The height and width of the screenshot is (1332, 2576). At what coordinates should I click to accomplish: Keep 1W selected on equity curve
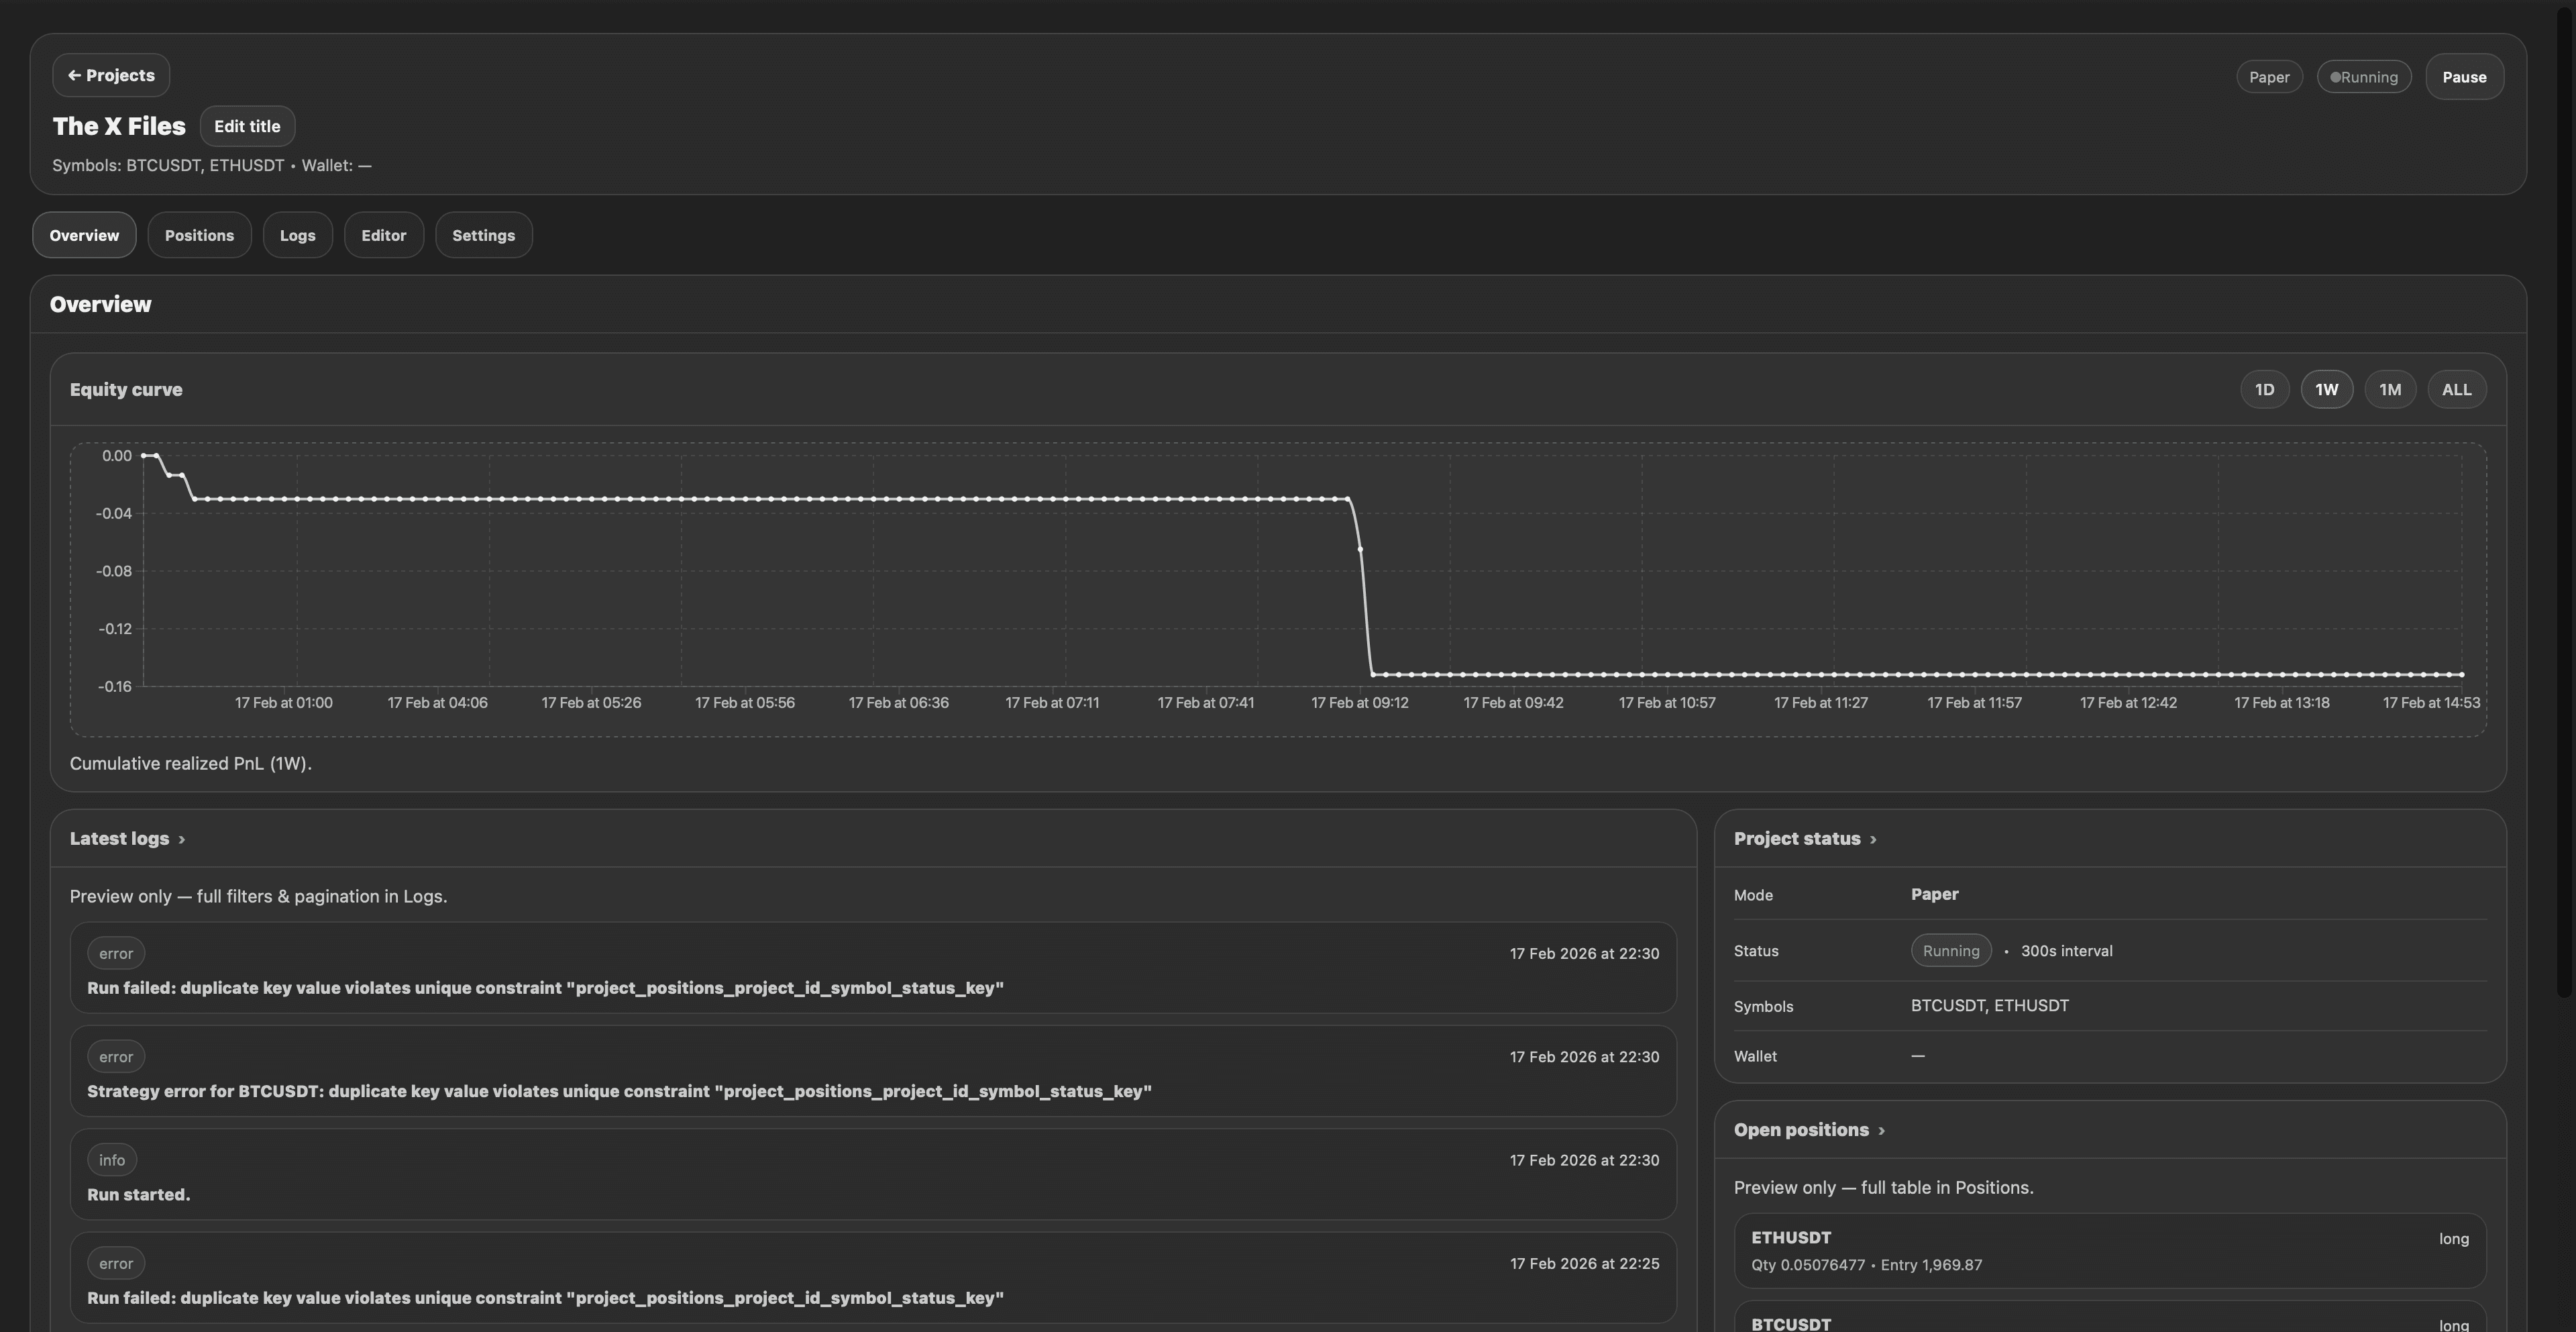tap(2327, 389)
